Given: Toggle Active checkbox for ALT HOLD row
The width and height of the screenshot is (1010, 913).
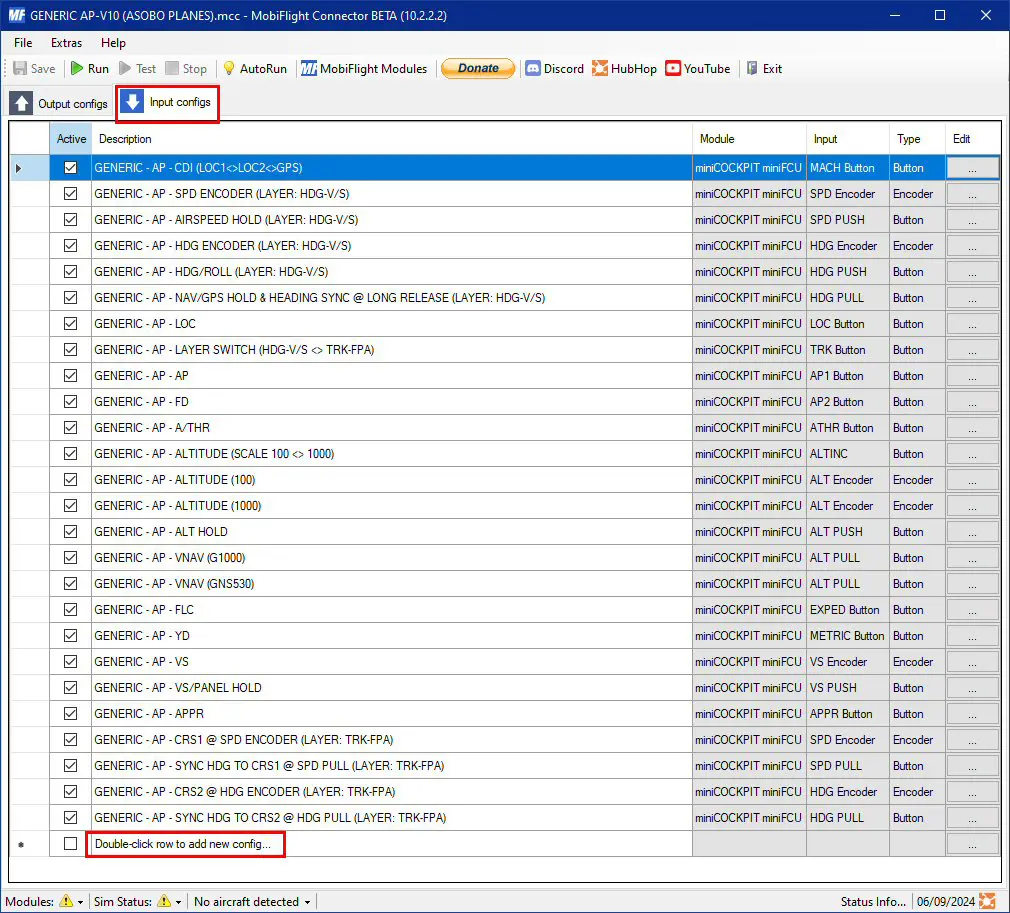Looking at the screenshot, I should point(70,532).
